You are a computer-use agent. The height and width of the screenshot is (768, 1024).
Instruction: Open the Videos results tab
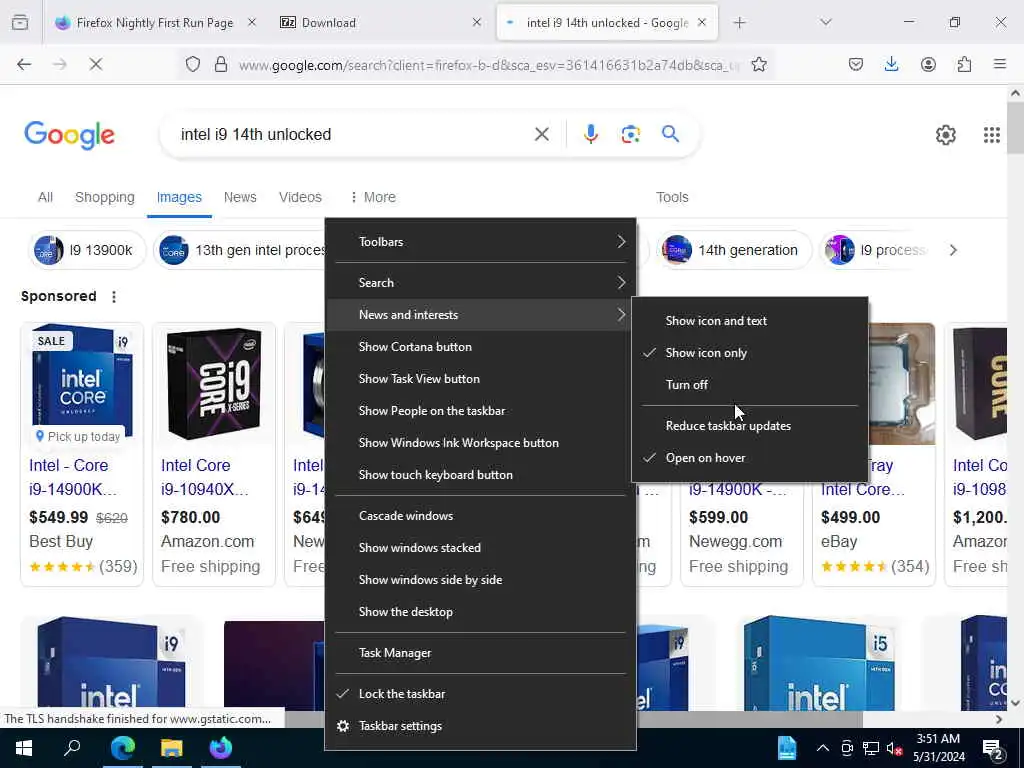click(x=300, y=197)
